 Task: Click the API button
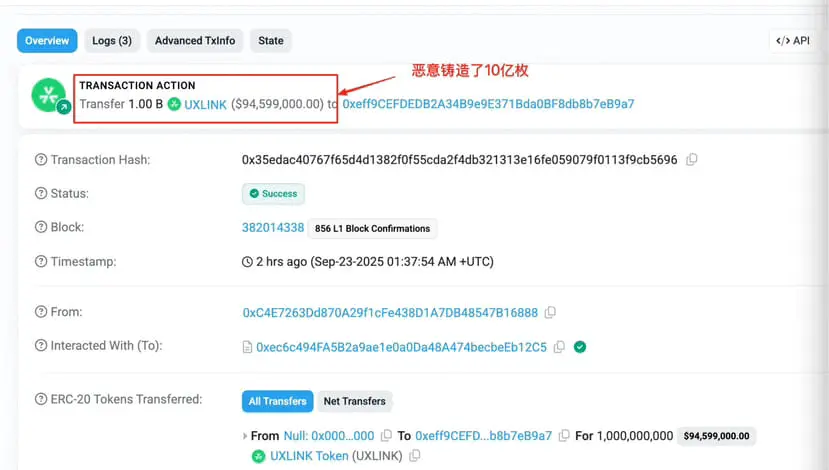[793, 41]
